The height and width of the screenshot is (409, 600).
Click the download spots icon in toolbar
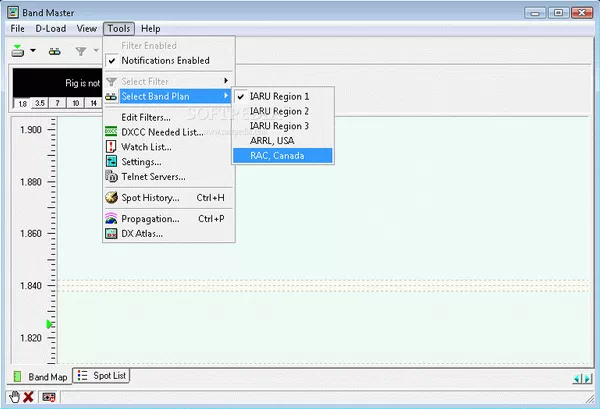click(19, 50)
